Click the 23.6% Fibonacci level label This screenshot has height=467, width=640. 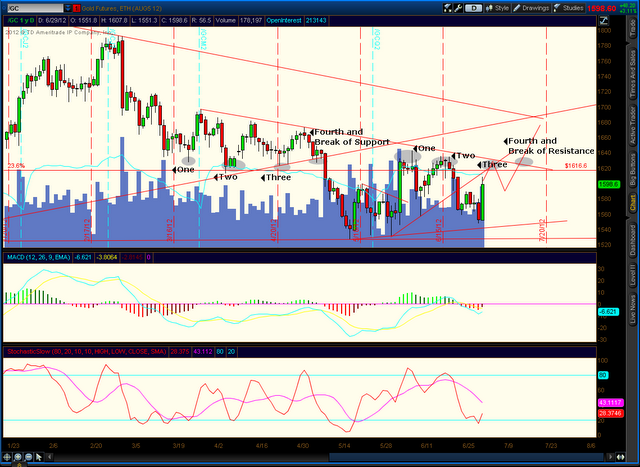point(16,166)
